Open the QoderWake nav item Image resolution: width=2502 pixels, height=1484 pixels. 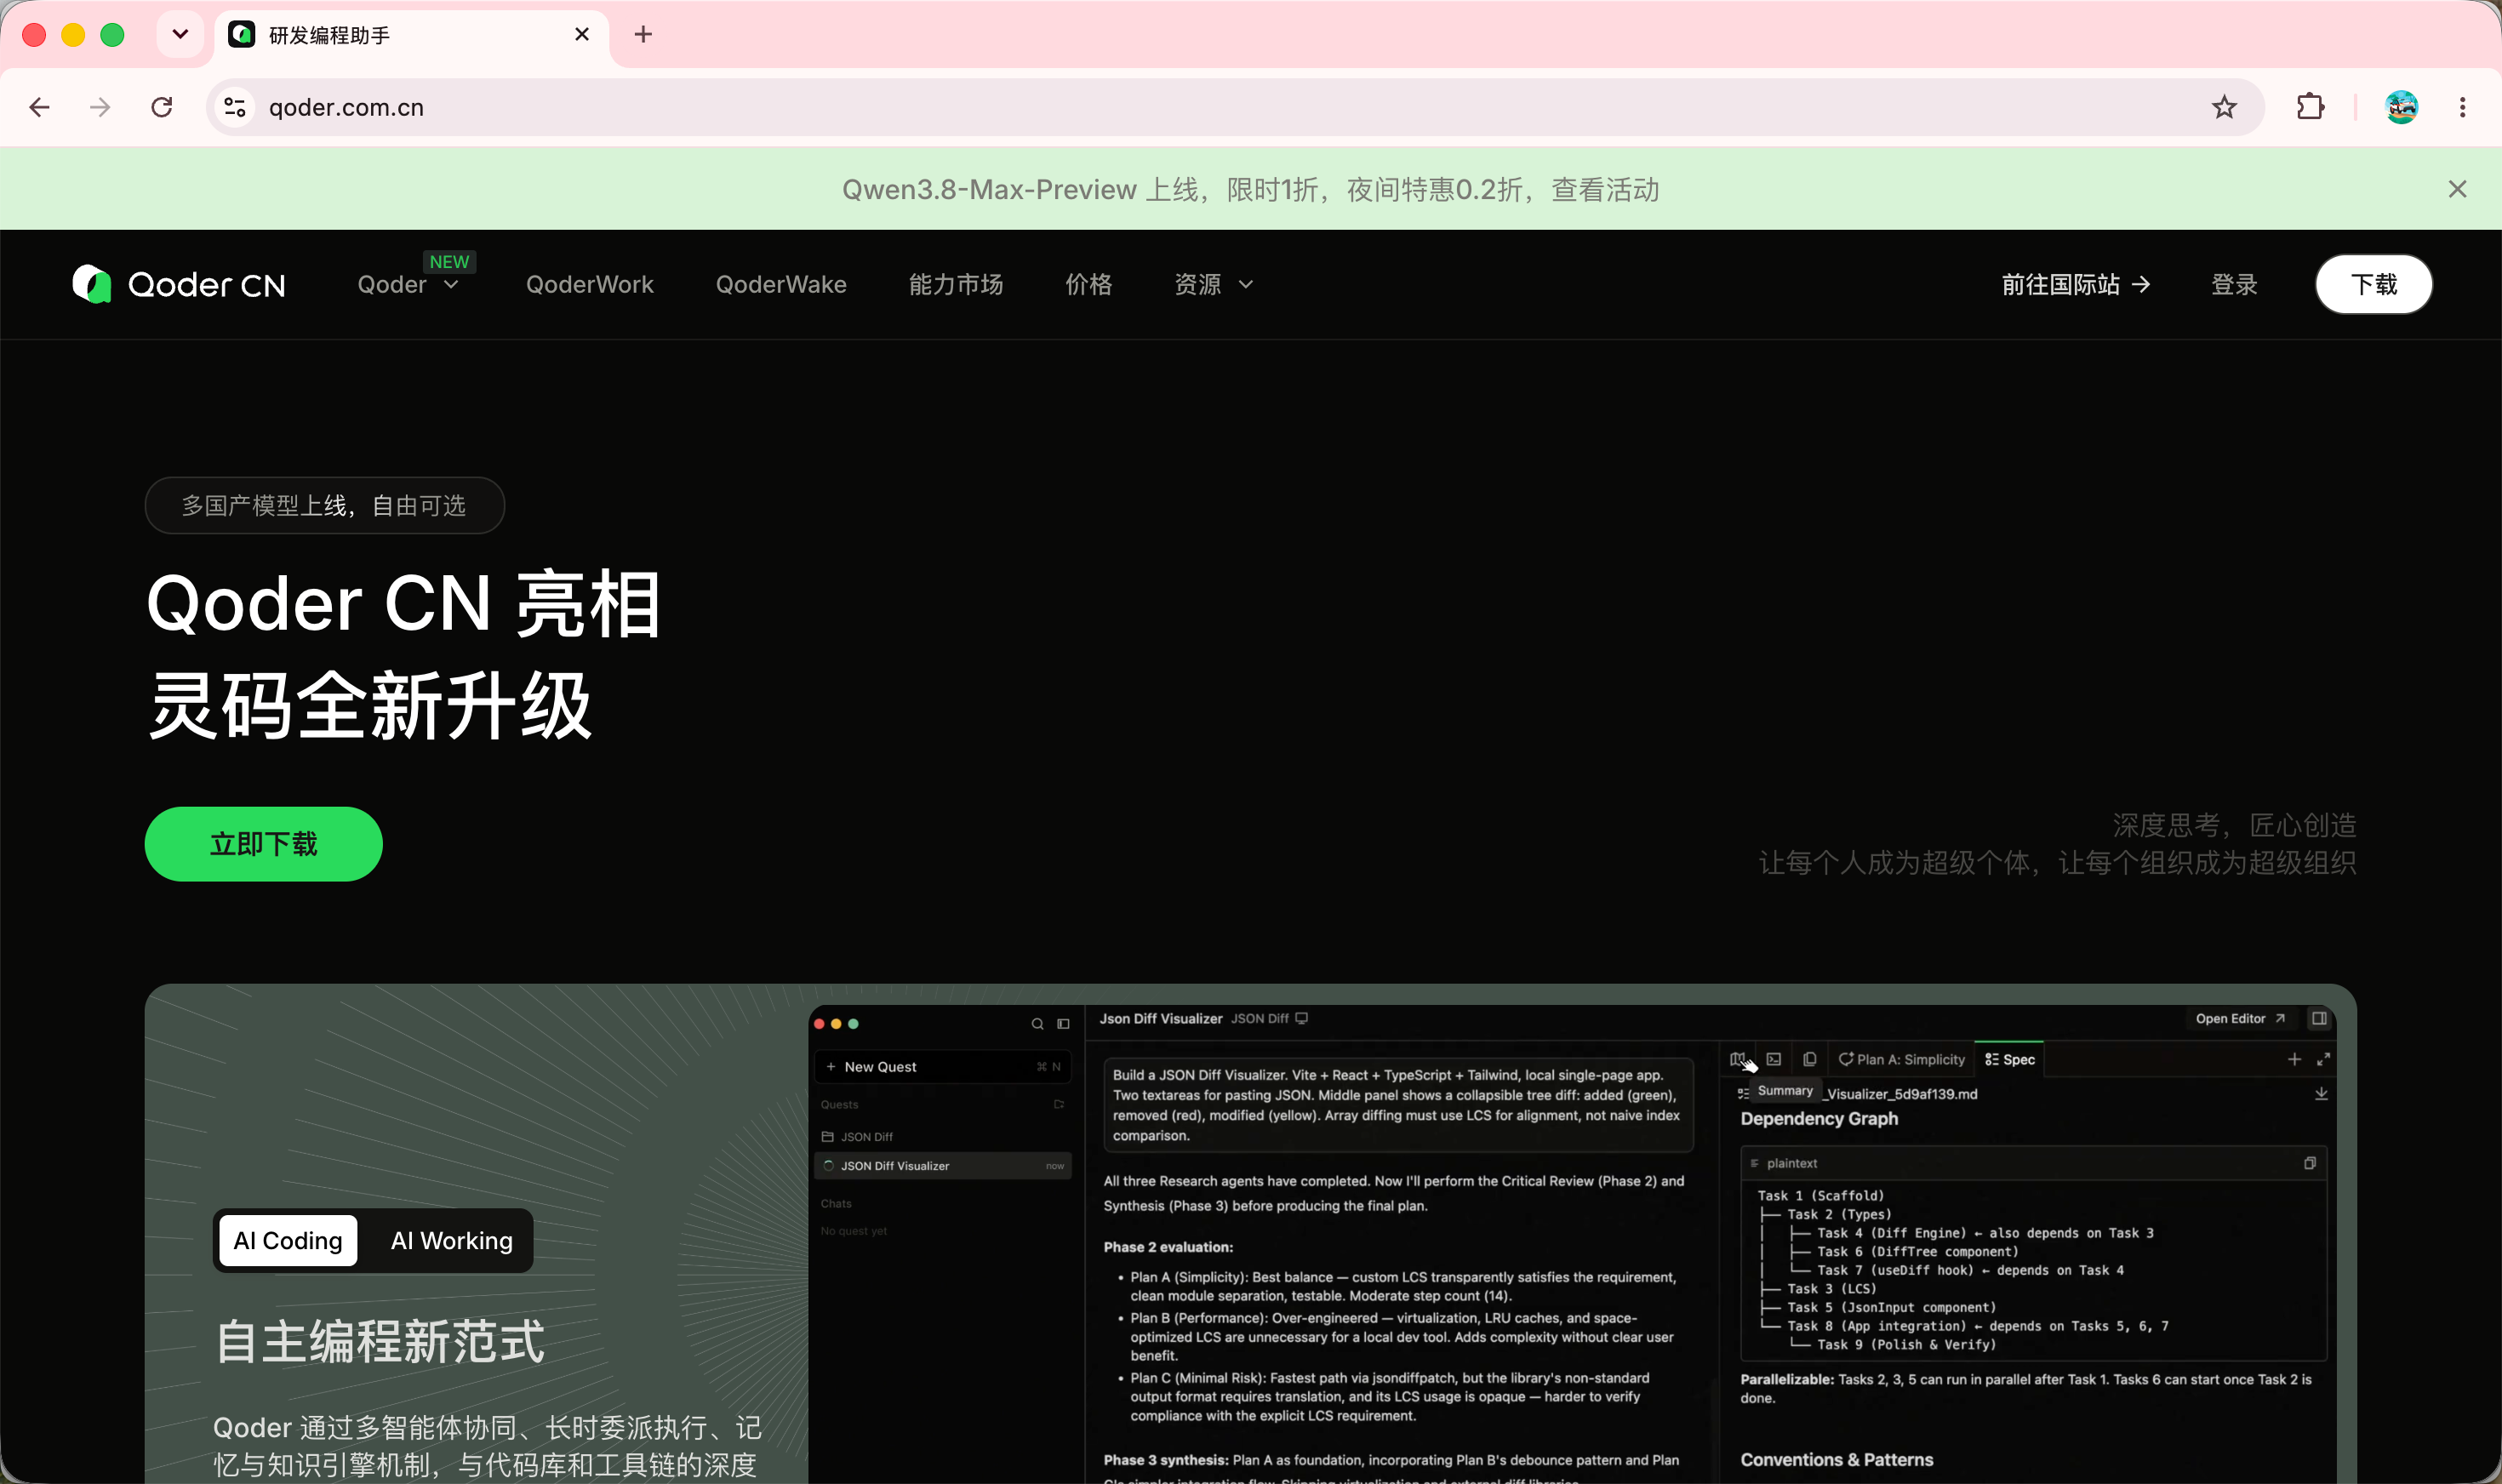click(x=781, y=285)
